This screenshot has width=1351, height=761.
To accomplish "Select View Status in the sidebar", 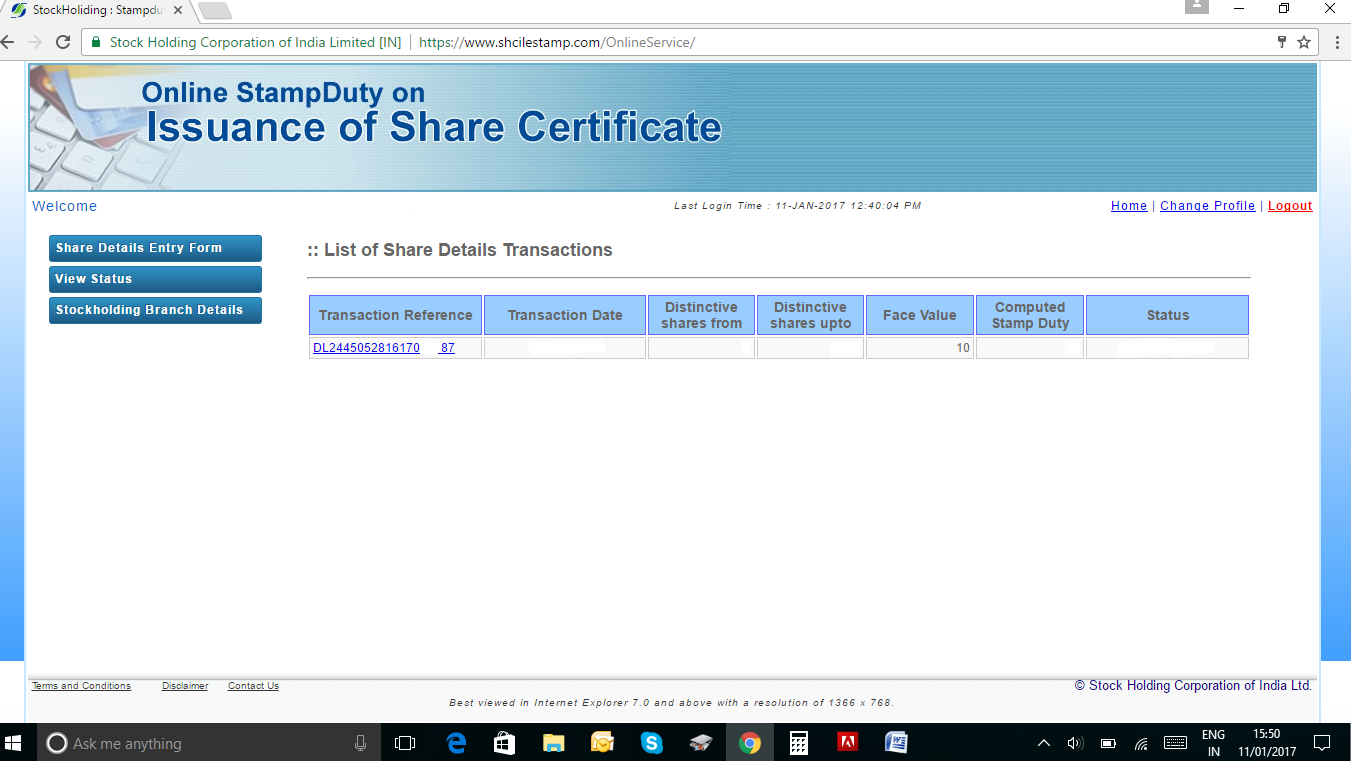I will pyautogui.click(x=155, y=279).
